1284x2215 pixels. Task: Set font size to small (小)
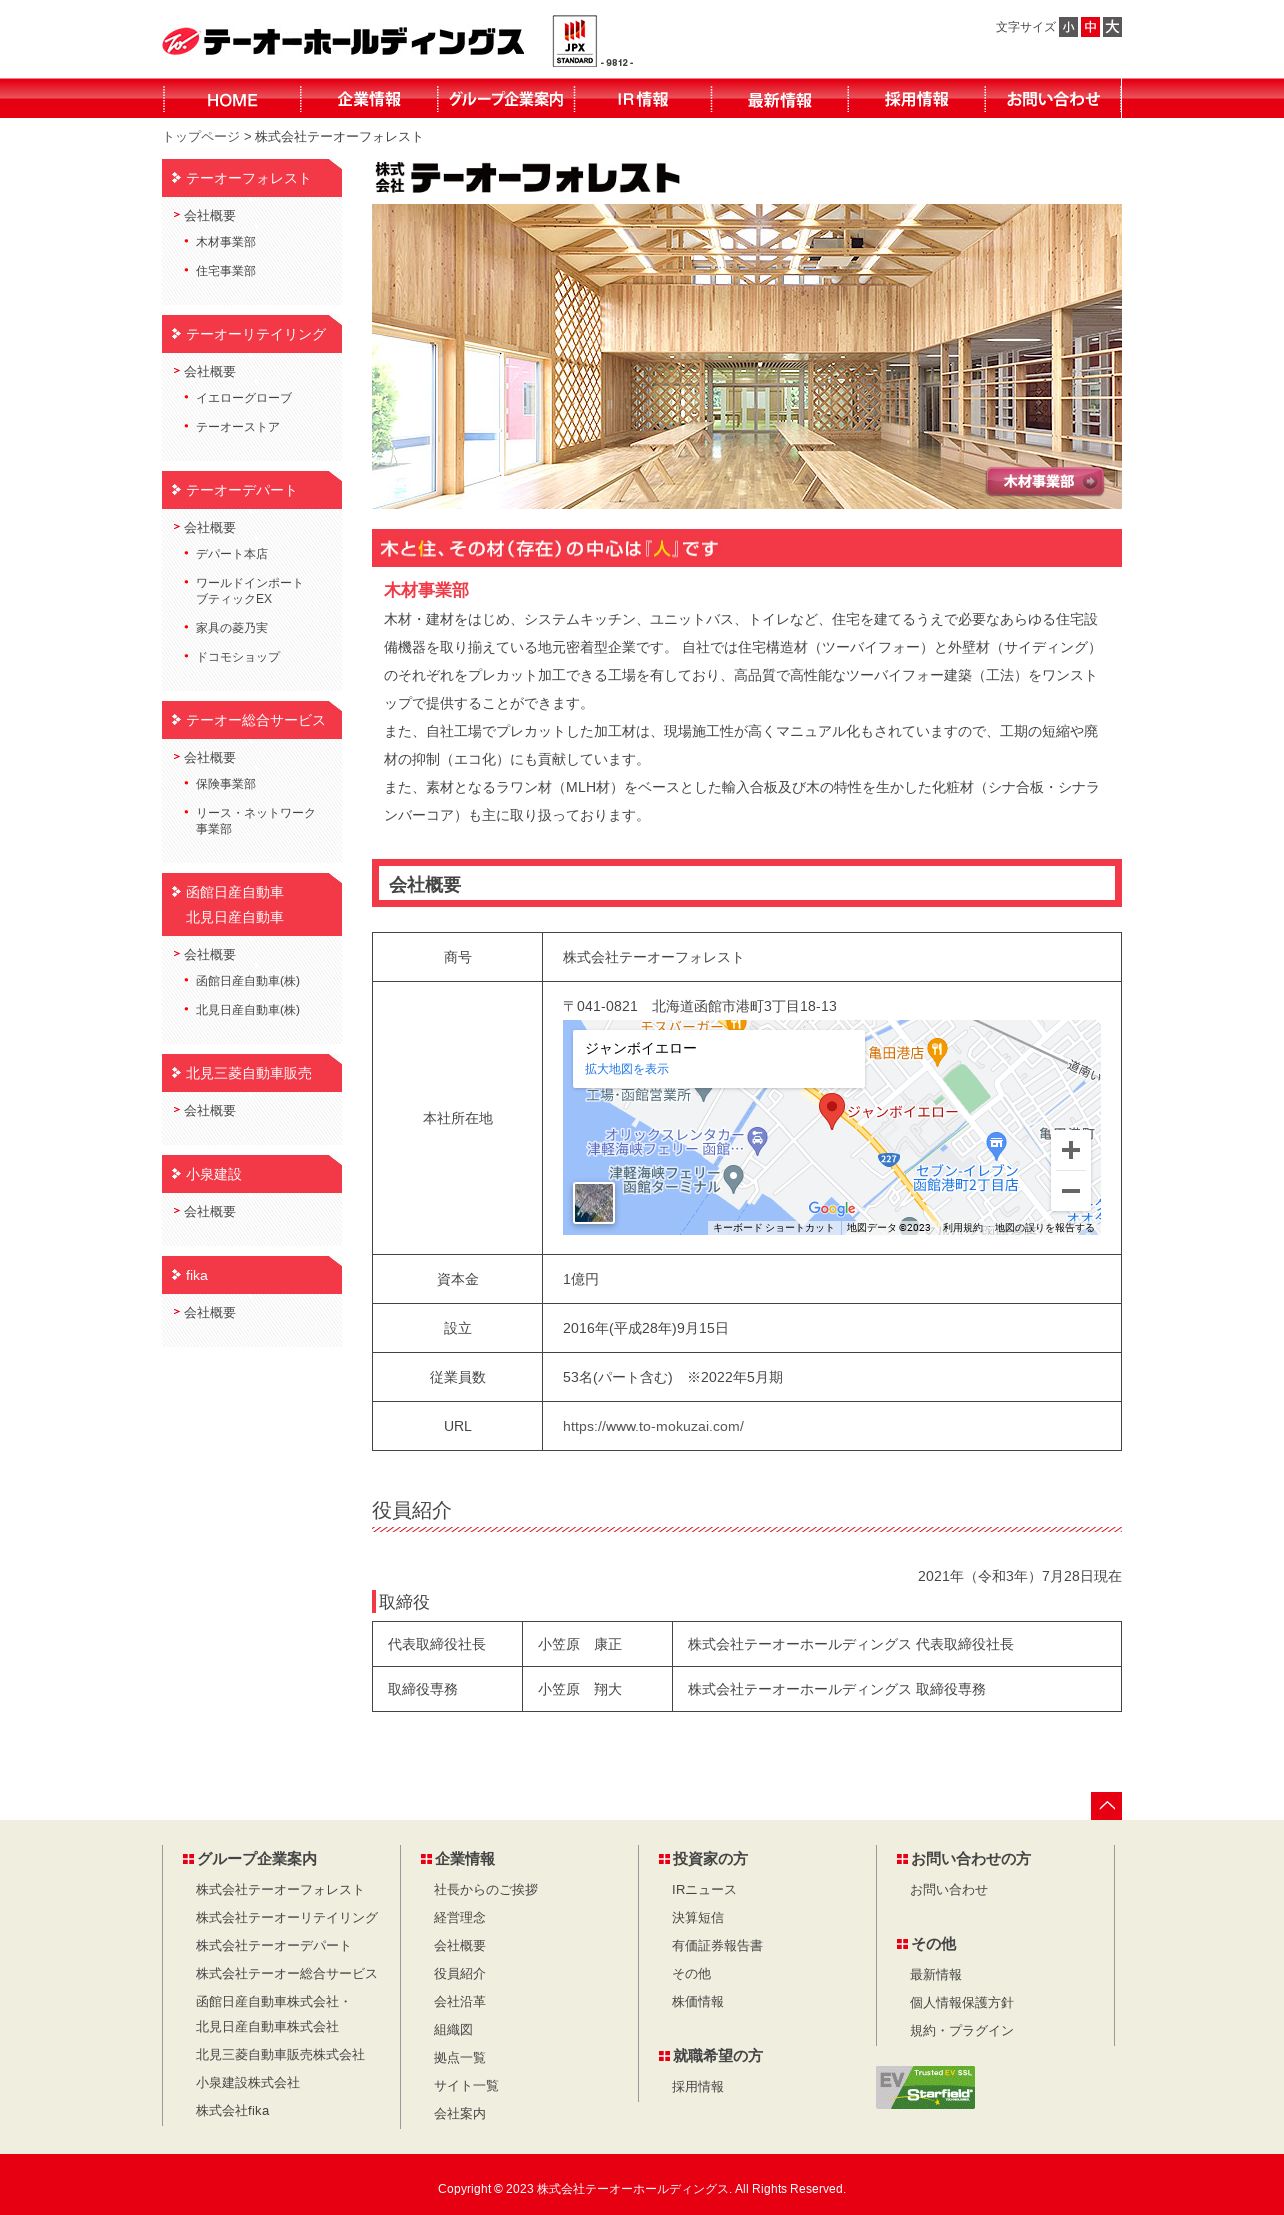pyautogui.click(x=1069, y=27)
